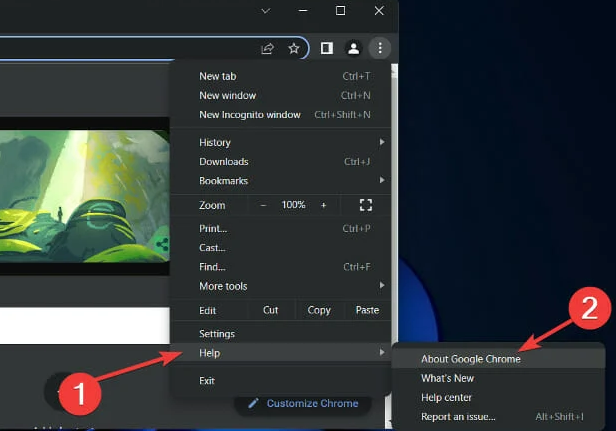Select About Google Chrome

[499, 359]
